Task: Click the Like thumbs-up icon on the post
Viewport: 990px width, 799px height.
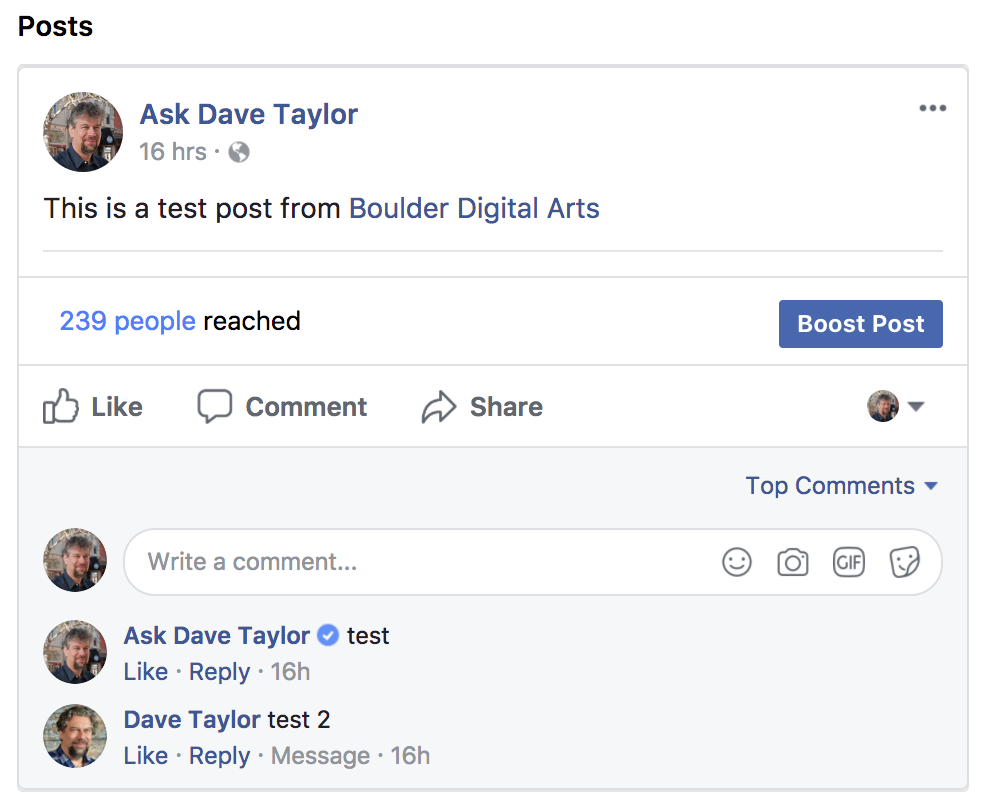Action: 61,406
